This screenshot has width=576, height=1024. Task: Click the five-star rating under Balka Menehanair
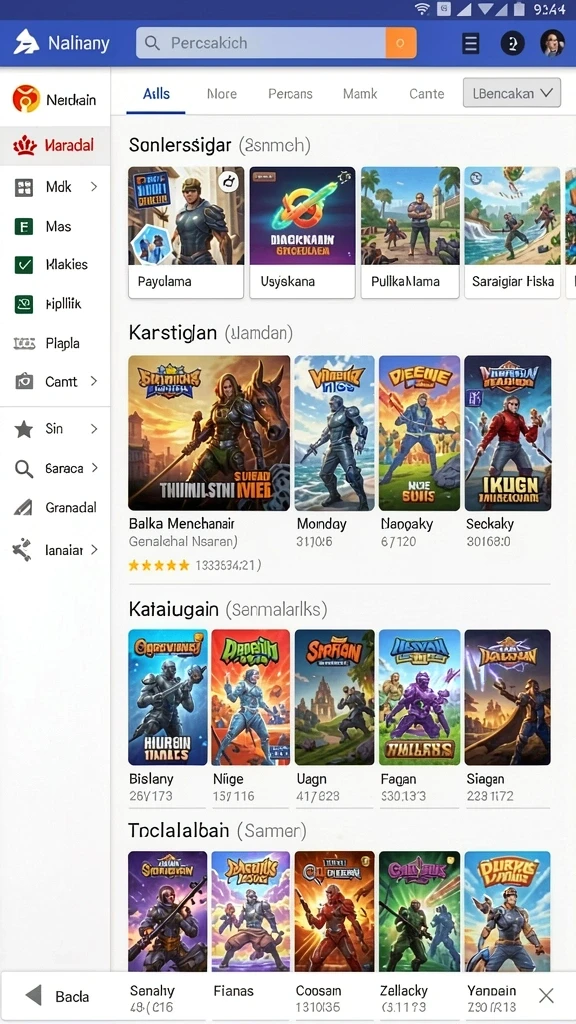click(159, 566)
